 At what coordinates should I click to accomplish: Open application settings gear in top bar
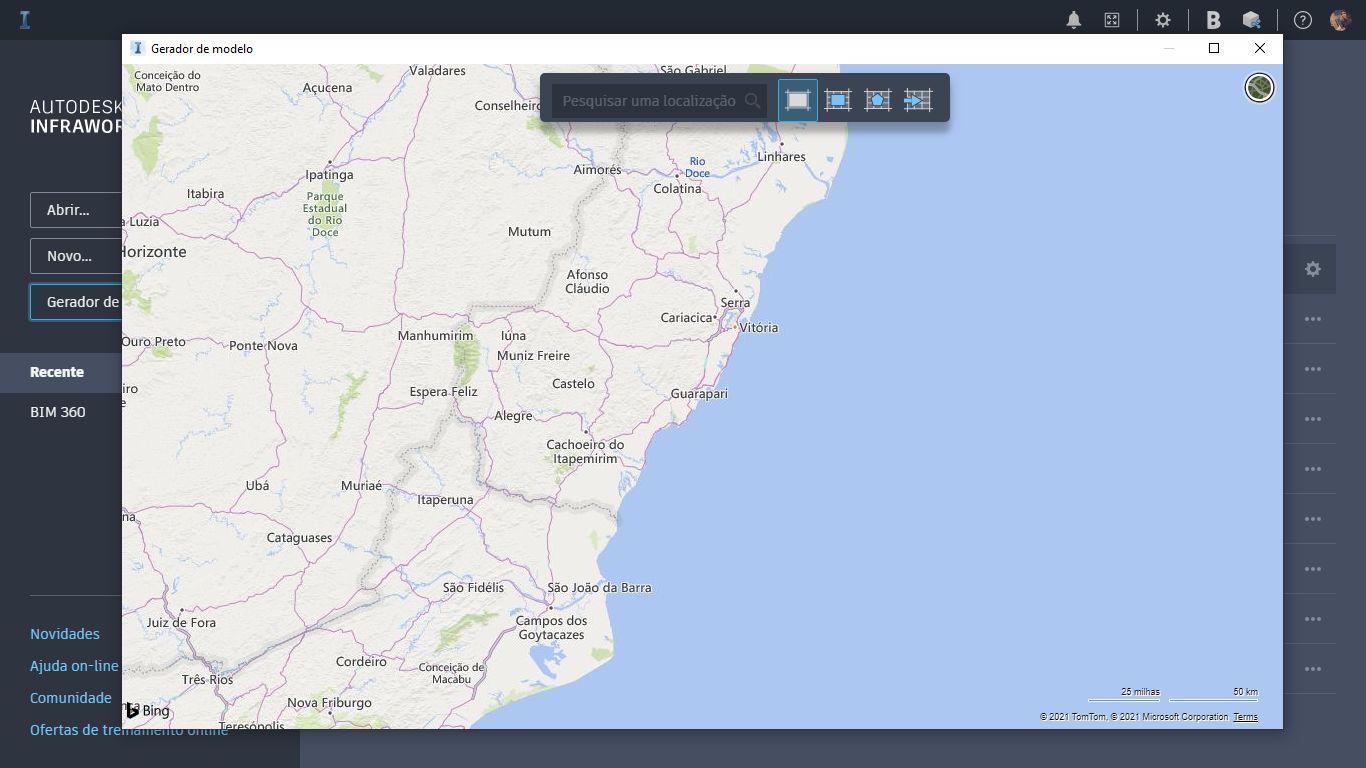click(x=1163, y=20)
